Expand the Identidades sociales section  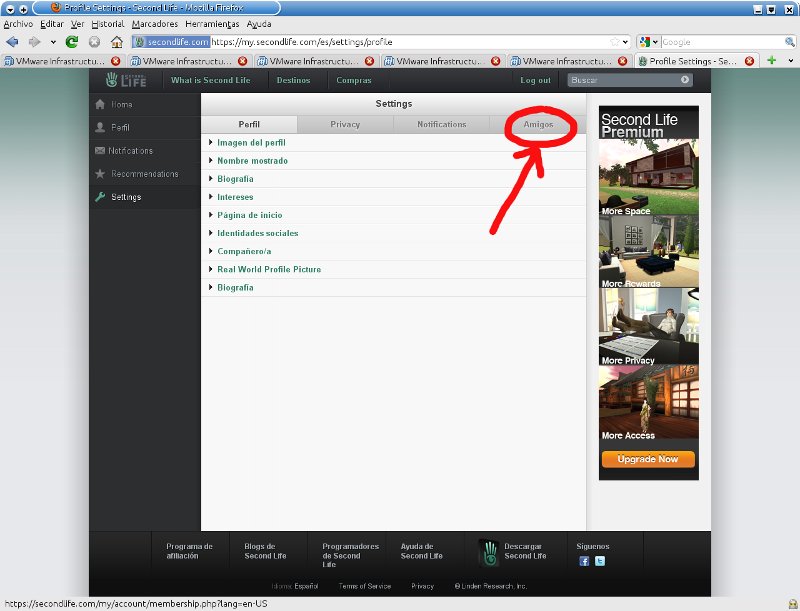(x=393, y=233)
